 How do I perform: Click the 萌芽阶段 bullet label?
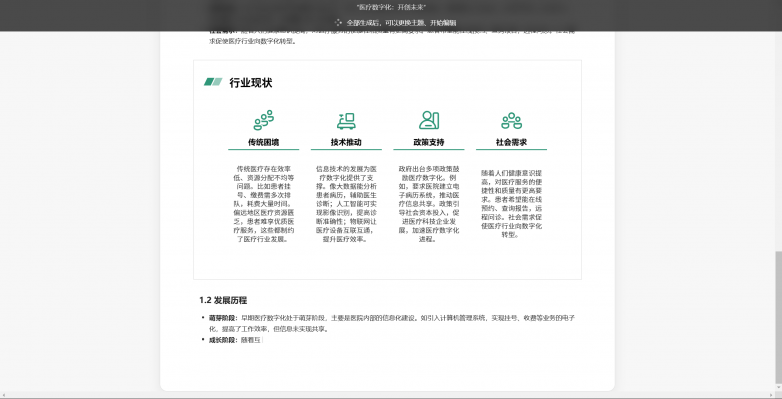pos(223,318)
